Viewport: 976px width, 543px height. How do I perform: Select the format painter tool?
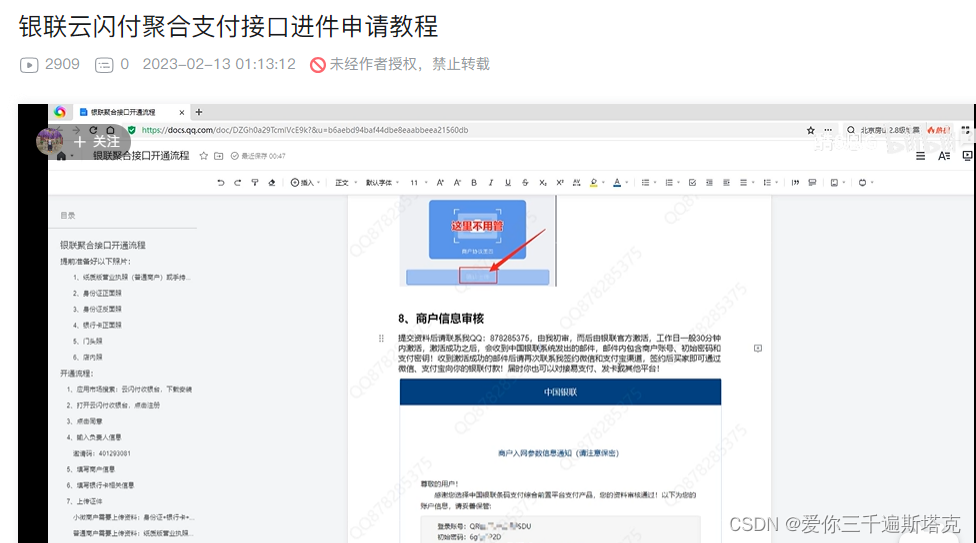click(x=255, y=182)
